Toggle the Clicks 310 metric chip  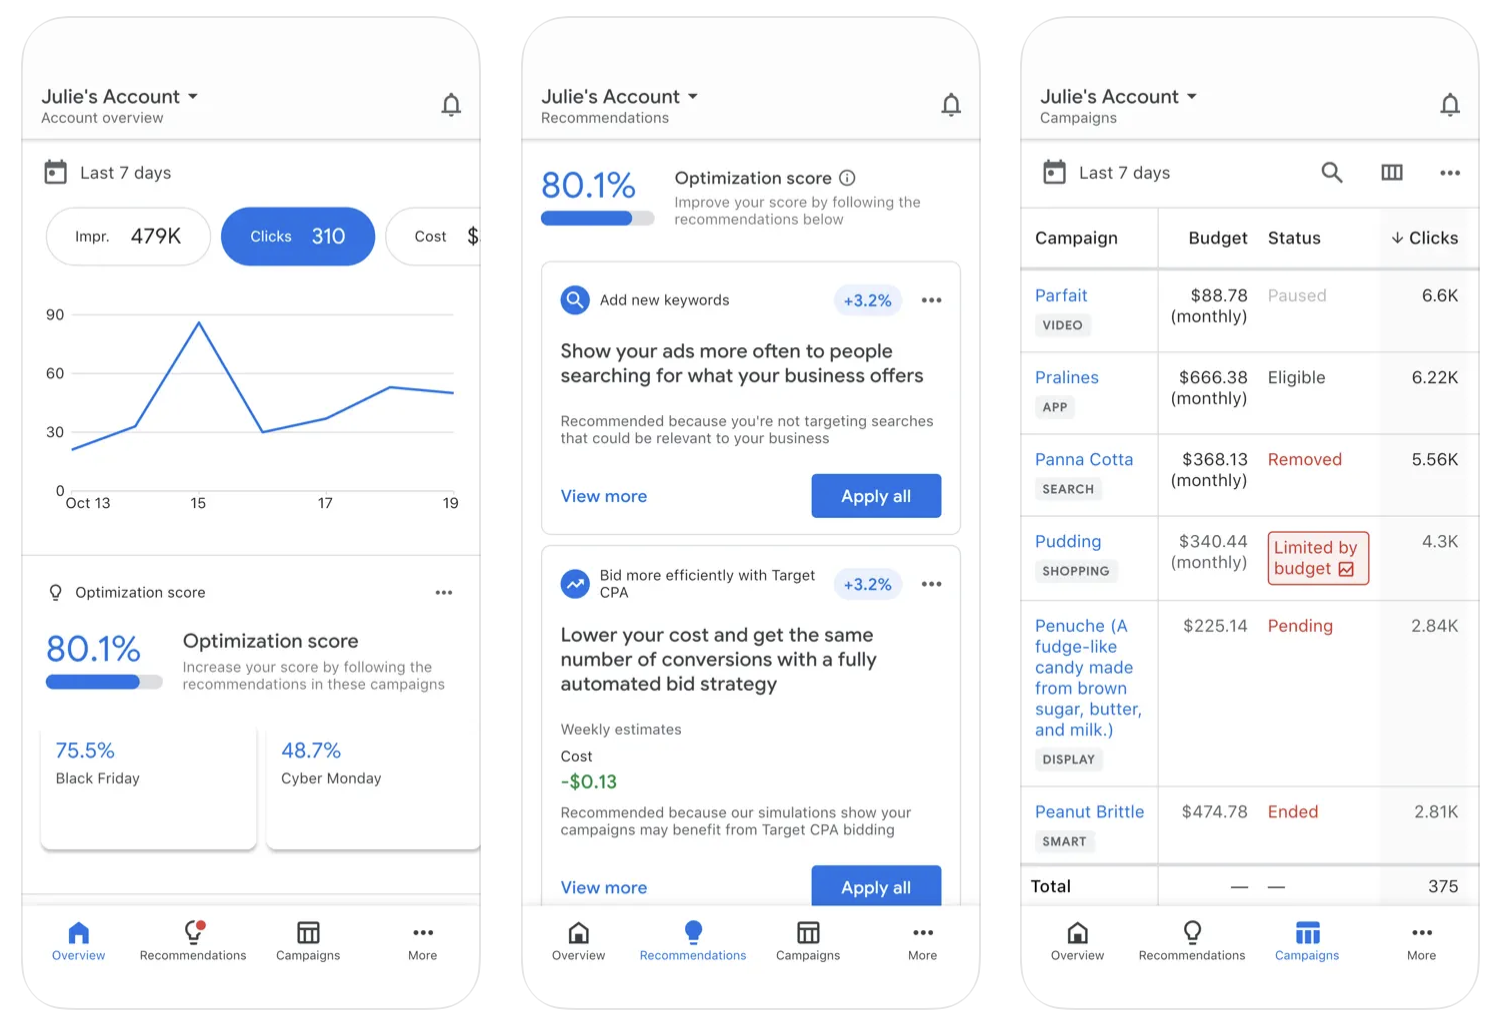click(x=297, y=236)
